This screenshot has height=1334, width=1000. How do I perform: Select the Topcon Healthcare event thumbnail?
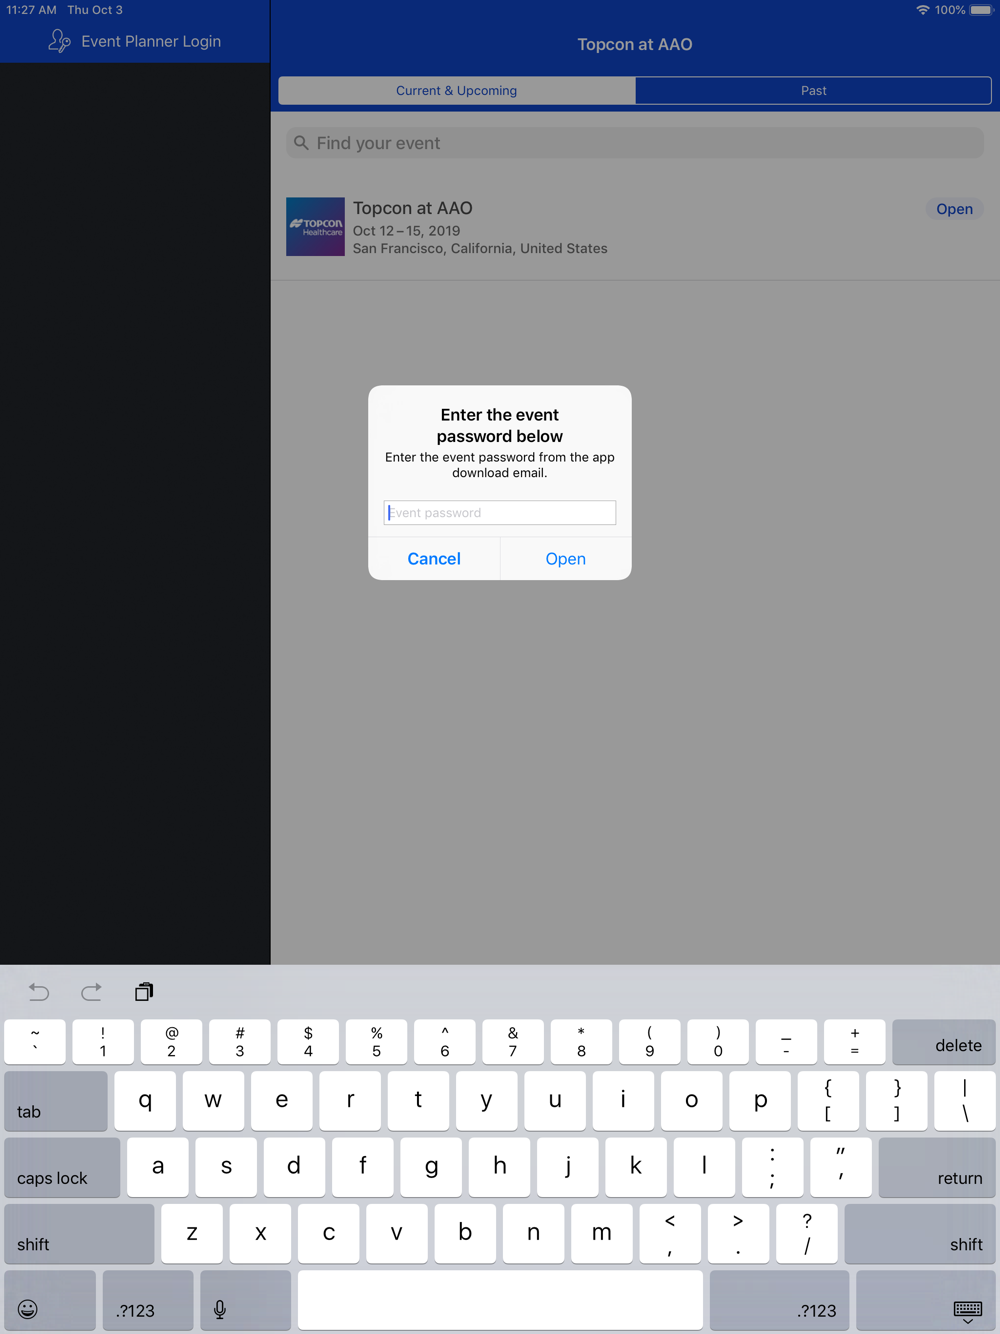315,227
